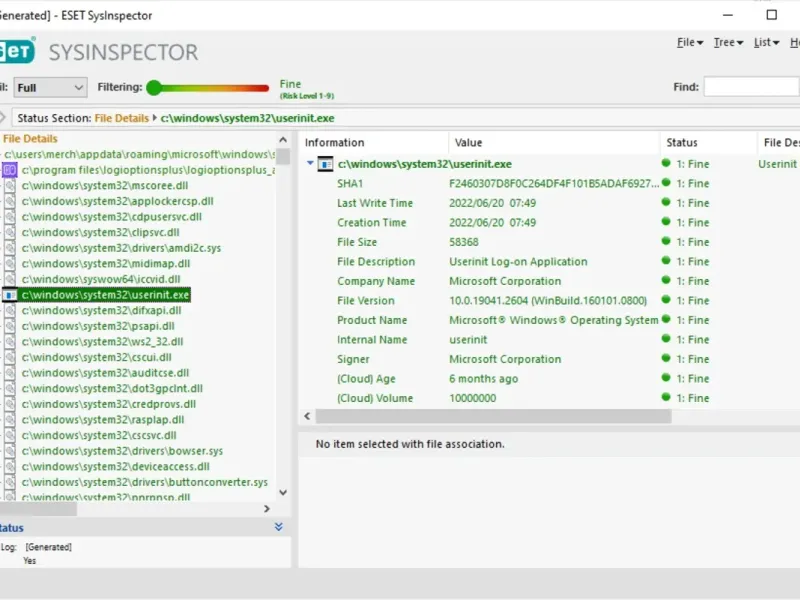Screen dimensions: 800x600
Task: Click the File Details tree header
Action: 30,139
